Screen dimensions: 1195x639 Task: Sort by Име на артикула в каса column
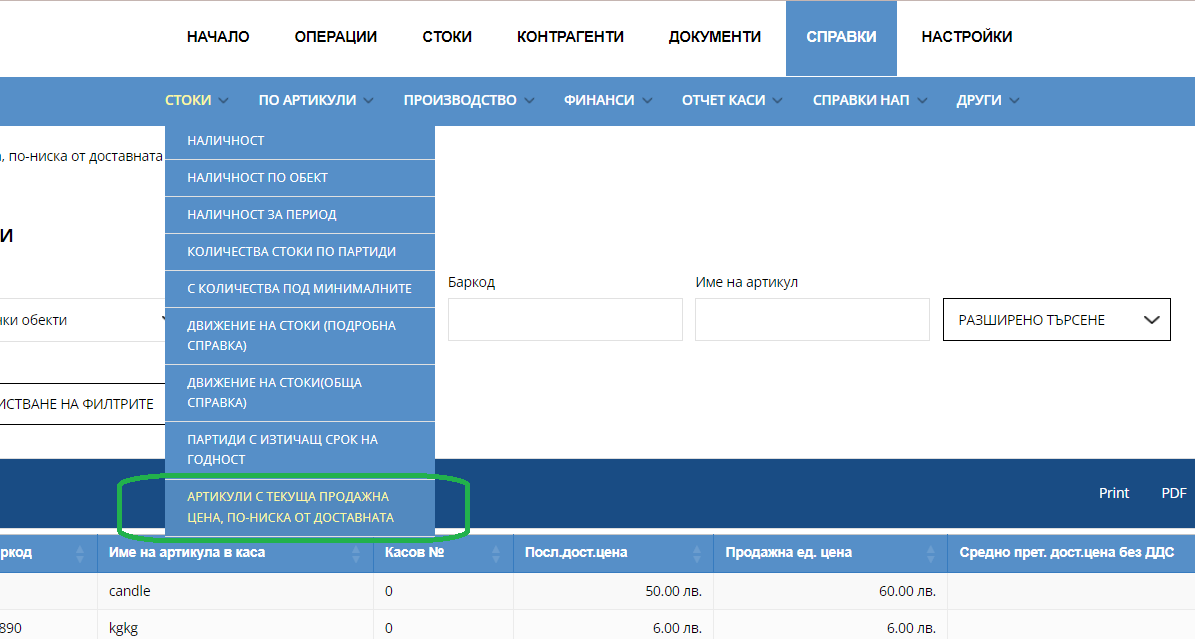pyautogui.click(x=235, y=553)
